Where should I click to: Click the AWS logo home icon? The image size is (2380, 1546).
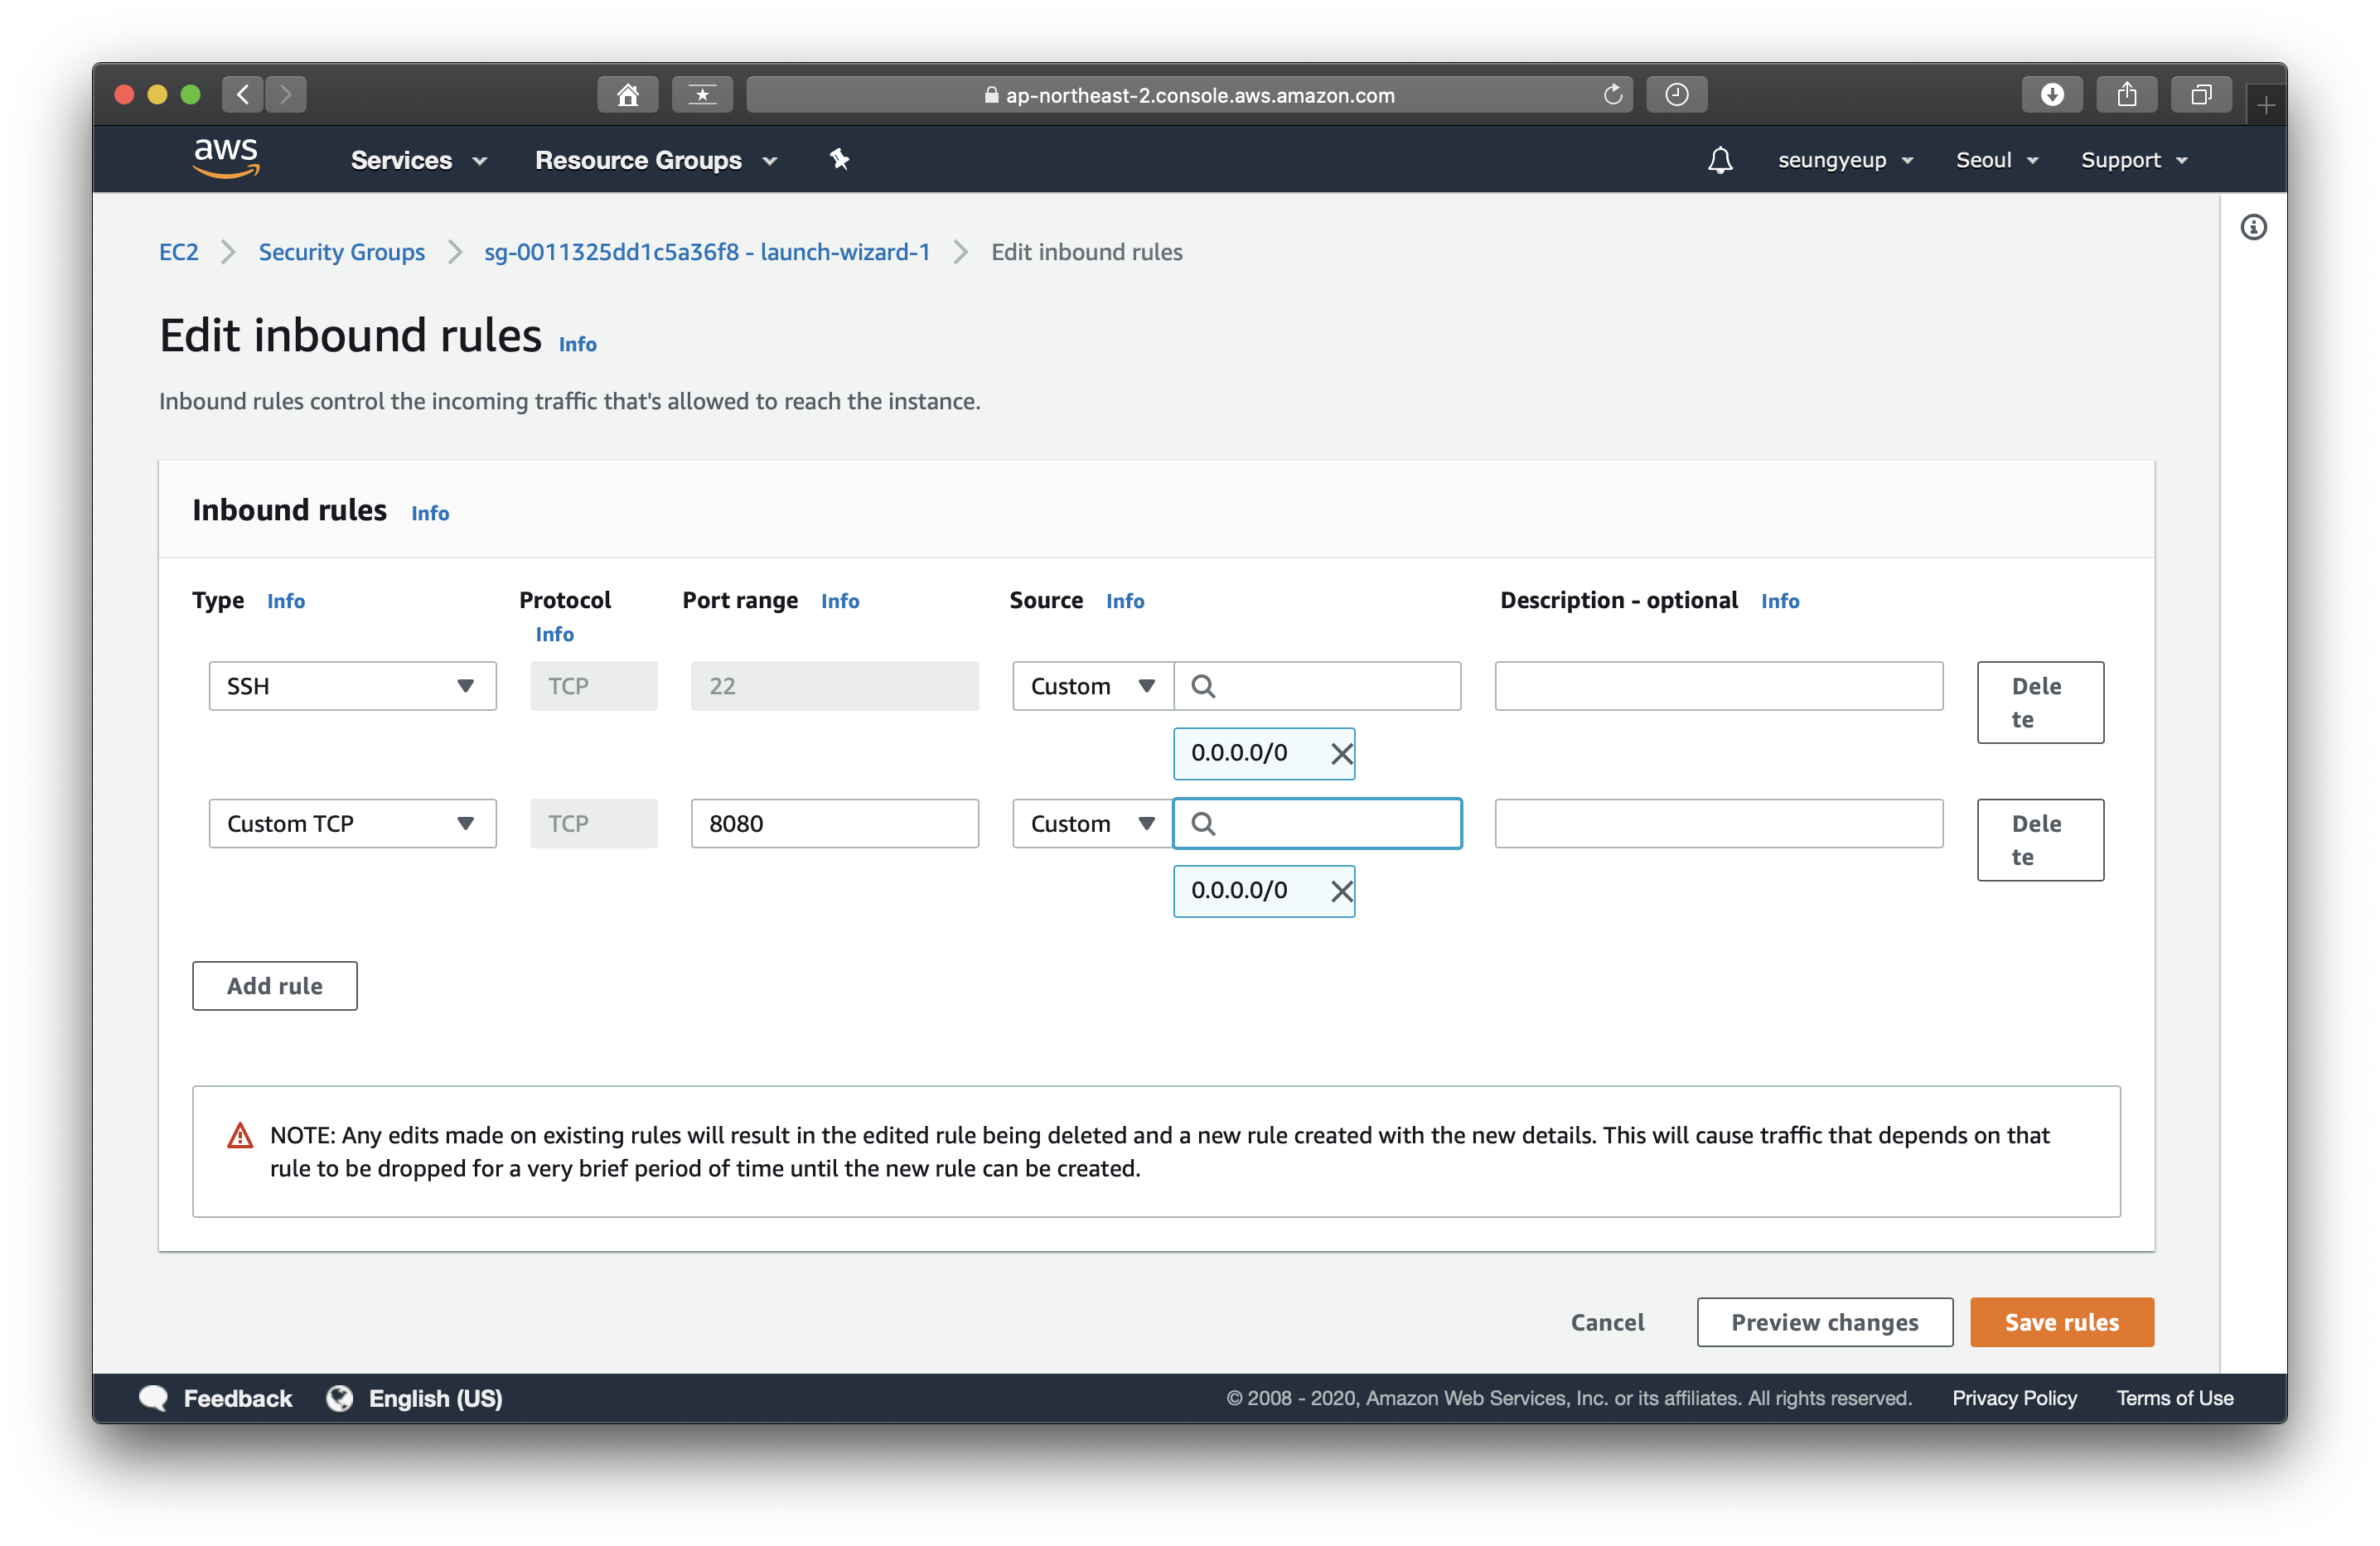point(226,158)
